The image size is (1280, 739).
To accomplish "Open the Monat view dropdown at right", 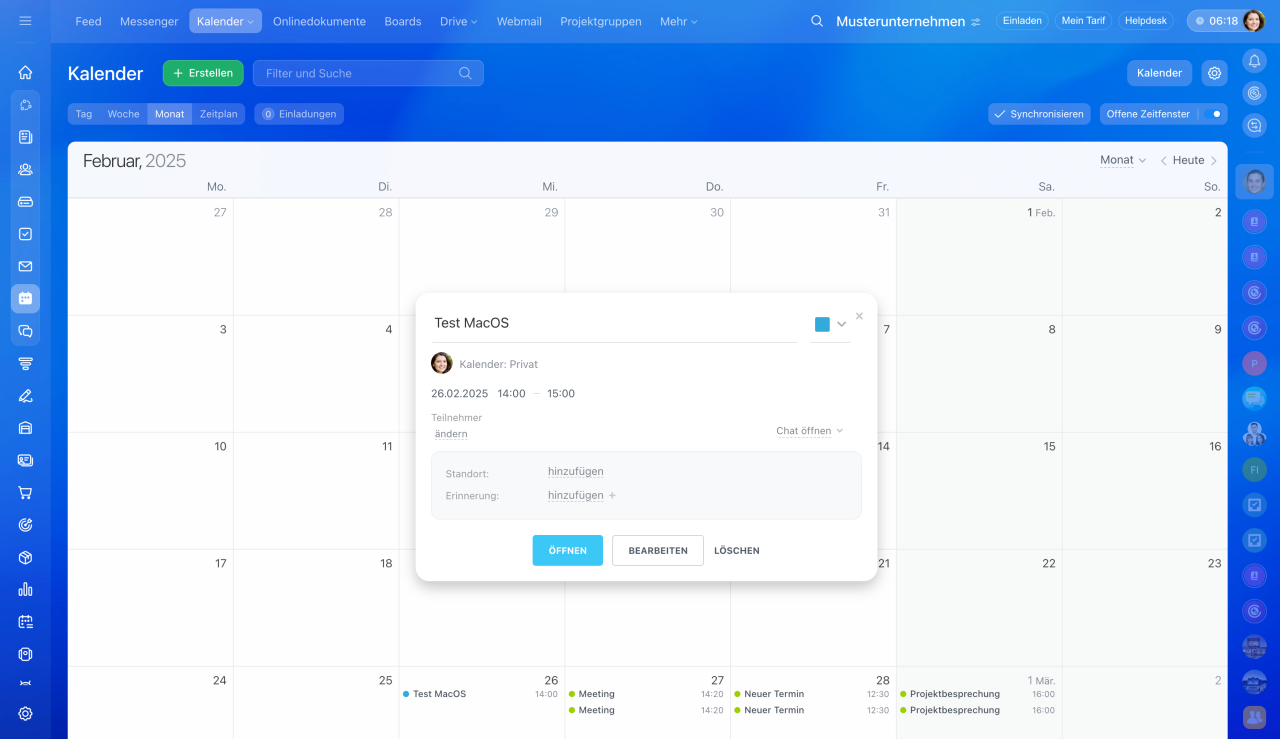I will tap(1123, 160).
